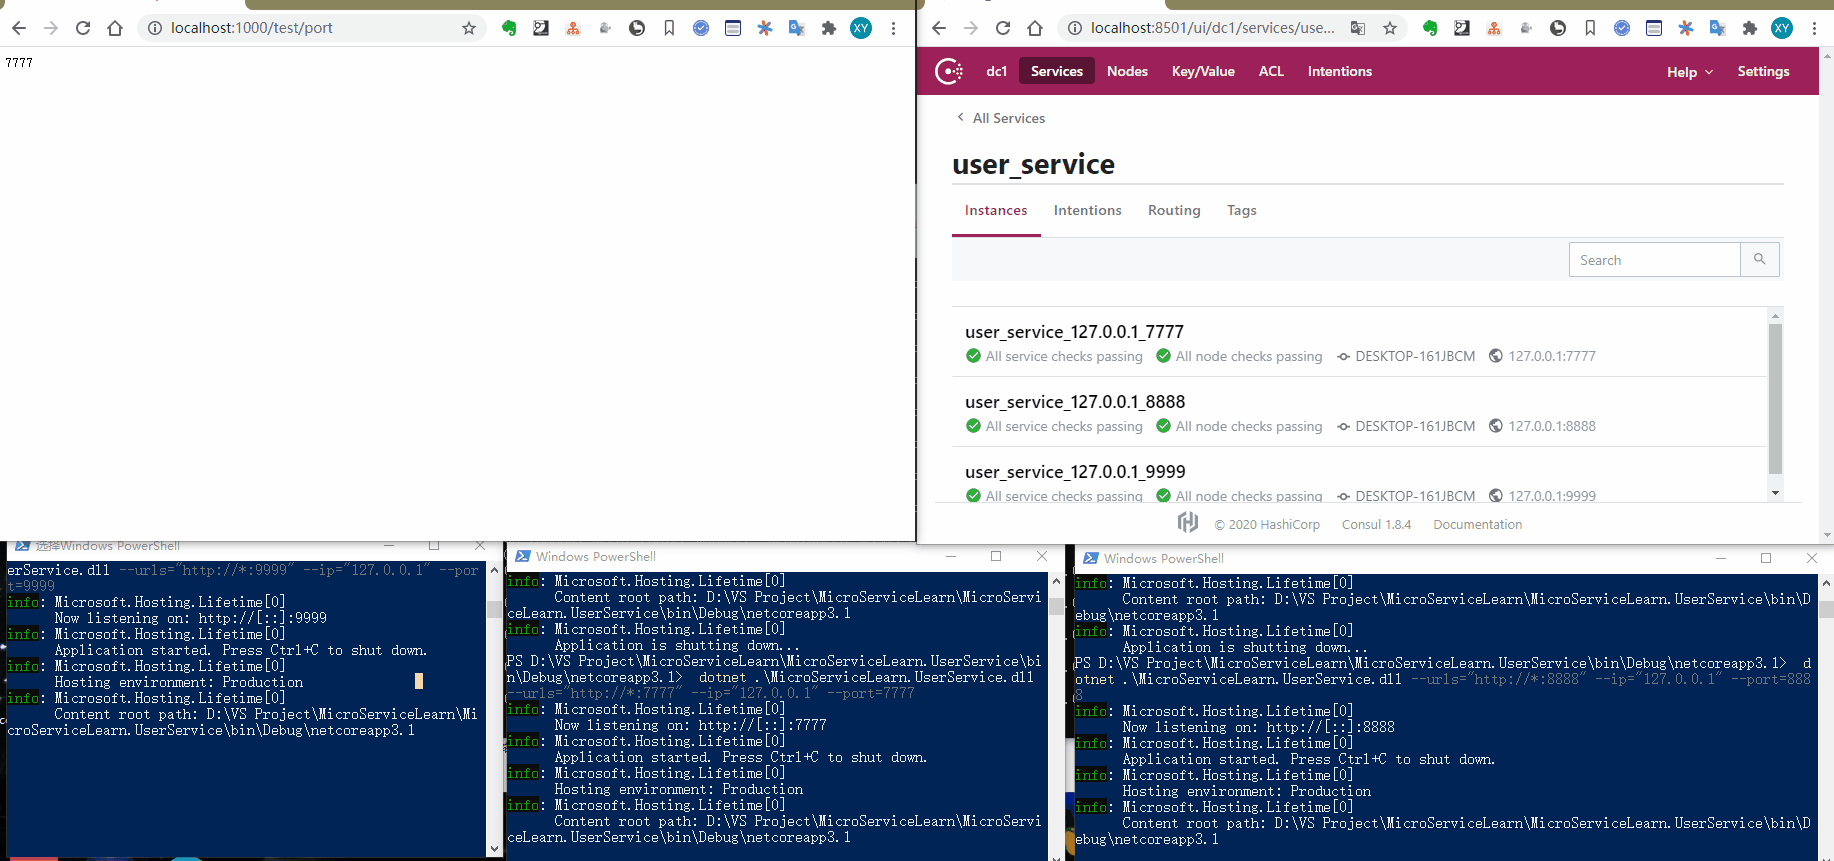The height and width of the screenshot is (861, 1834).
Task: Reload the localhost:1000/test/port page
Action: point(83,28)
